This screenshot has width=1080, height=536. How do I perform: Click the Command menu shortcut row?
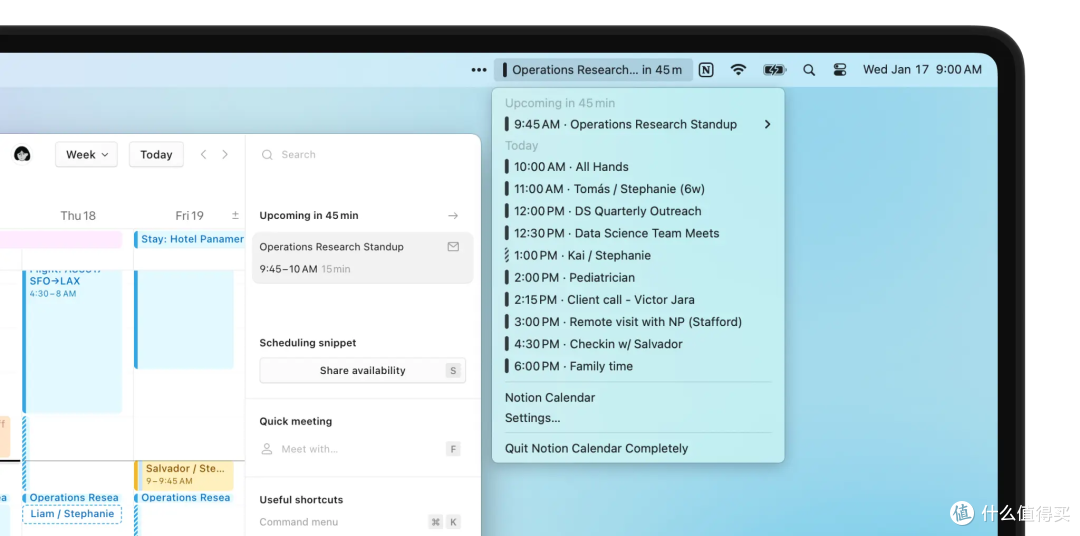pyautogui.click(x=362, y=522)
